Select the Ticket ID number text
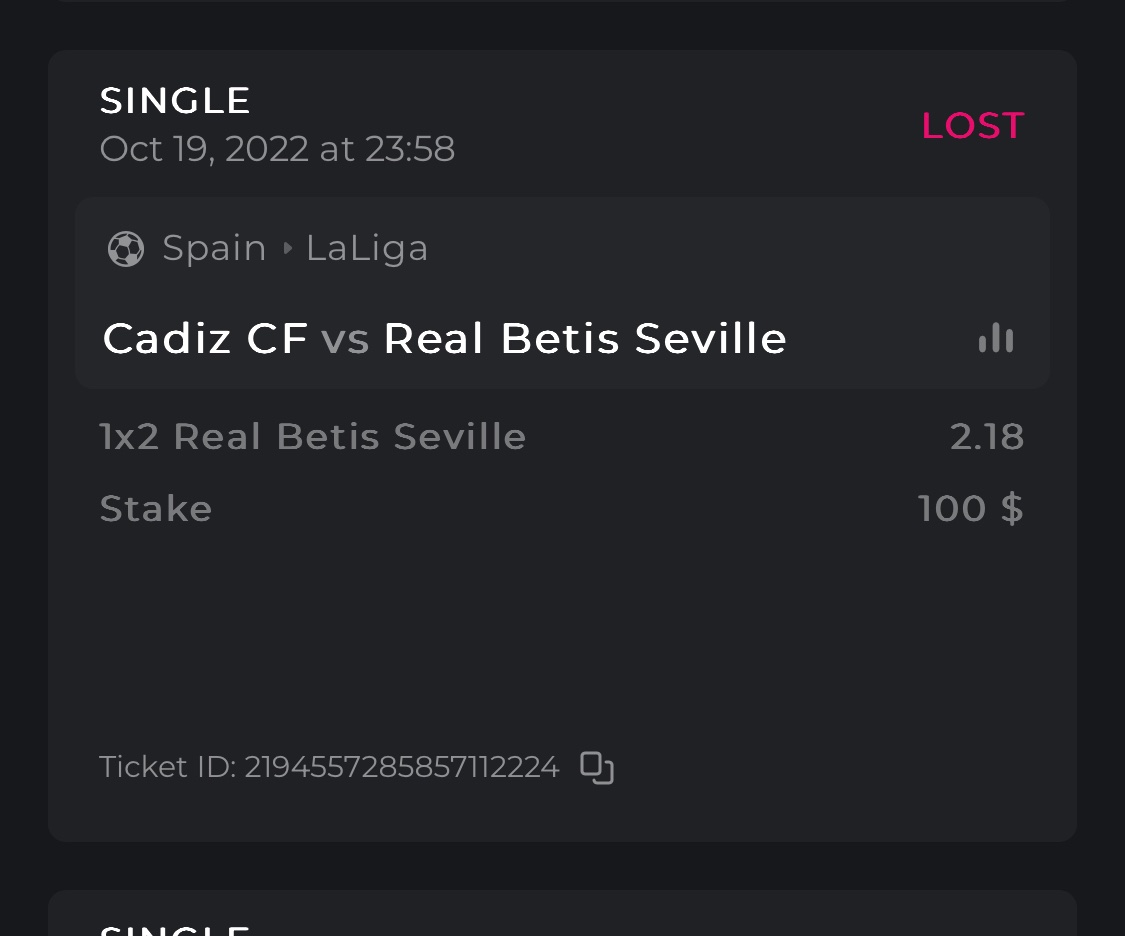The image size is (1125, 936). [x=401, y=767]
